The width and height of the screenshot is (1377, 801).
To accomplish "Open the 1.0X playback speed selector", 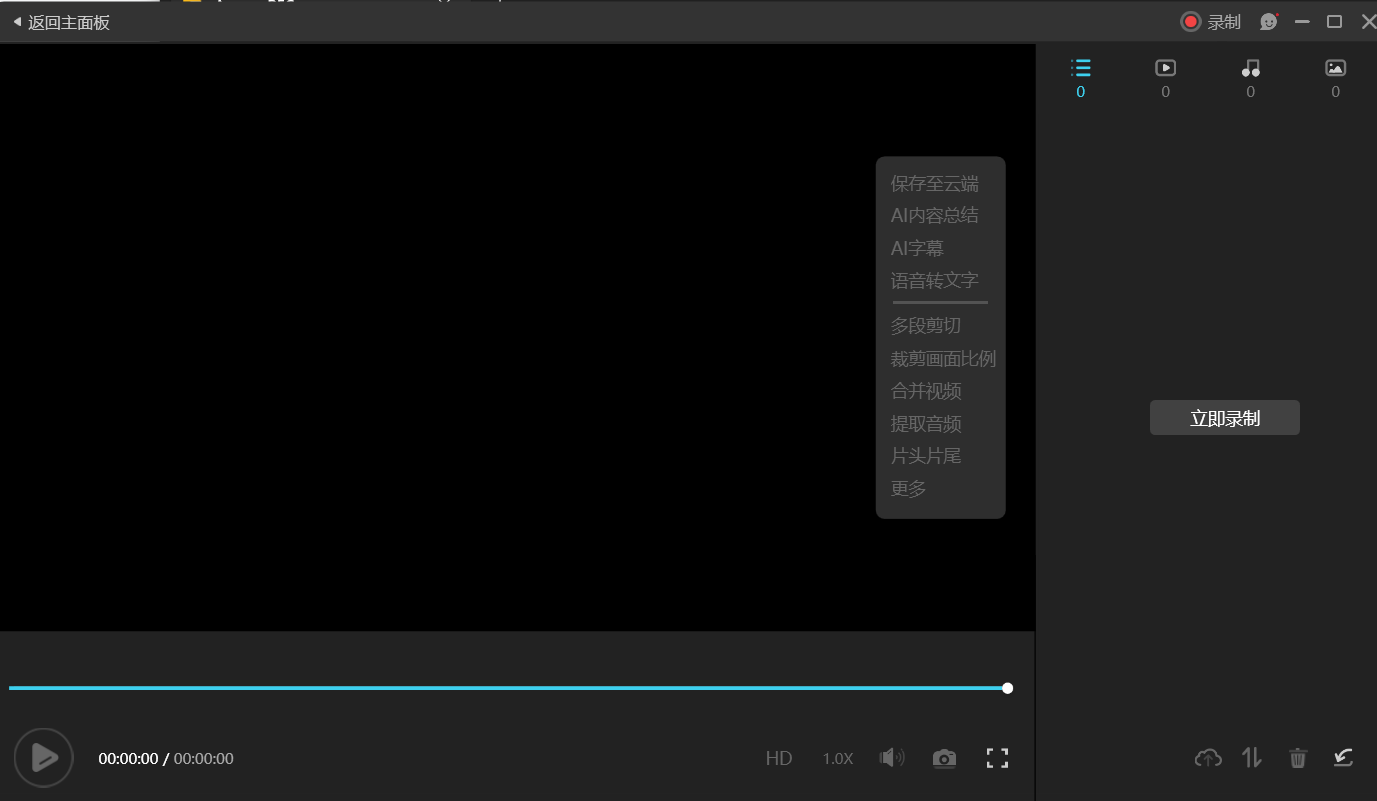I will [x=838, y=758].
